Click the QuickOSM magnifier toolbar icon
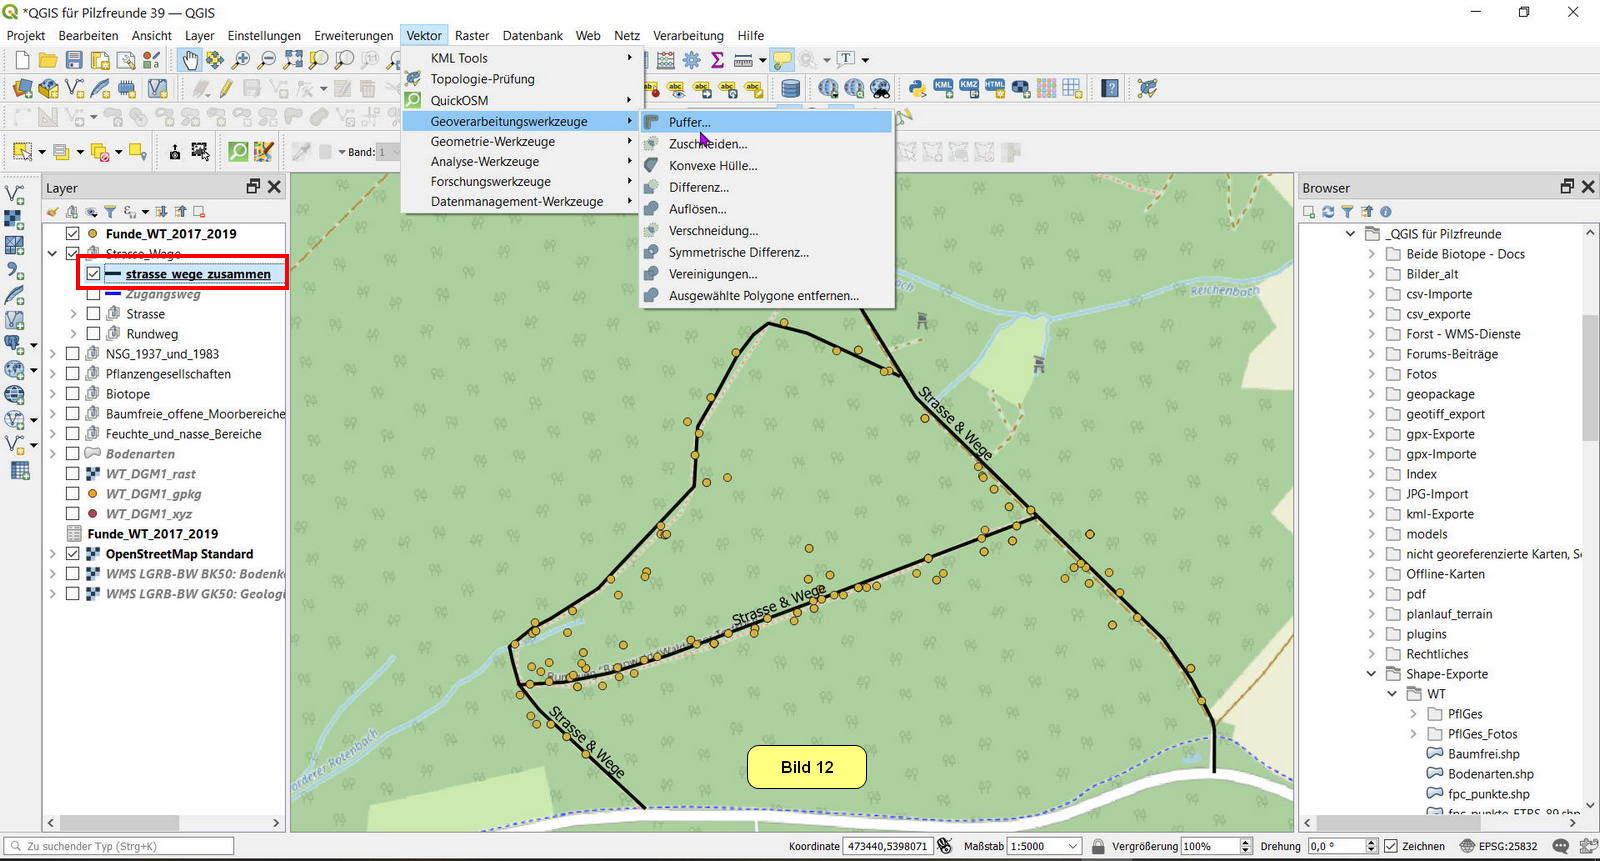This screenshot has width=1600, height=861. (238, 152)
